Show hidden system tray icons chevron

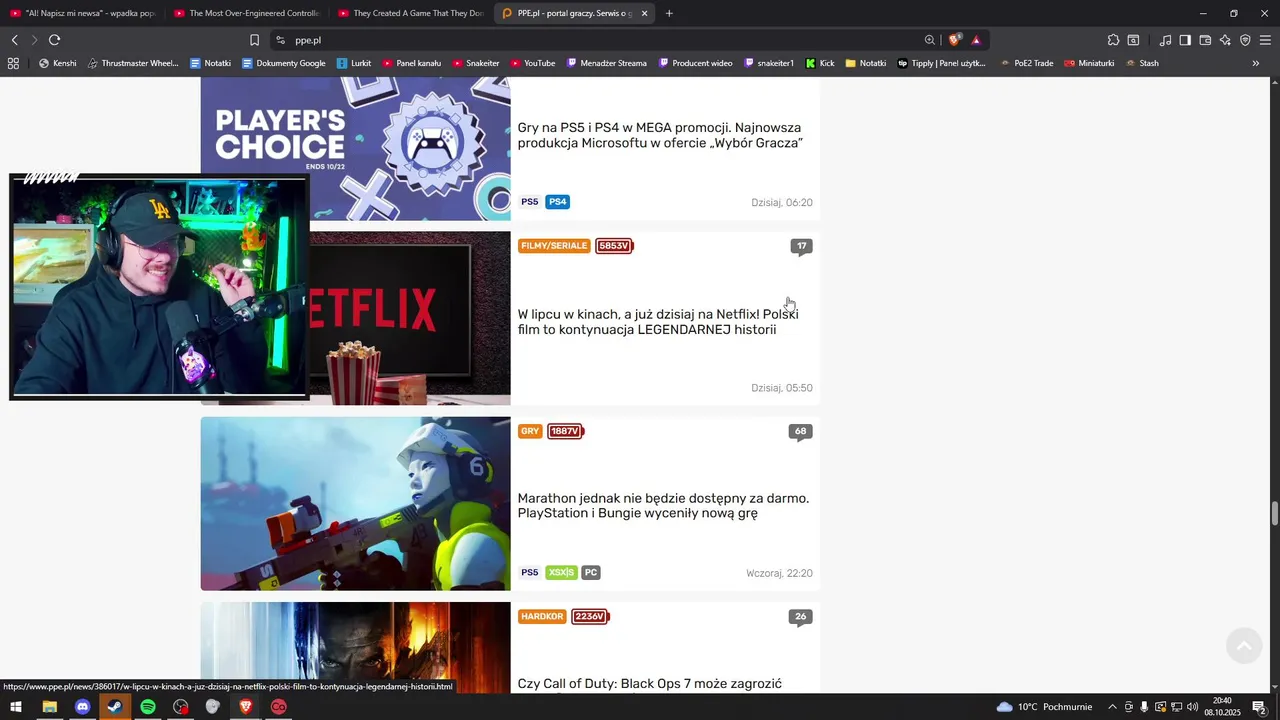pyautogui.click(x=1112, y=707)
